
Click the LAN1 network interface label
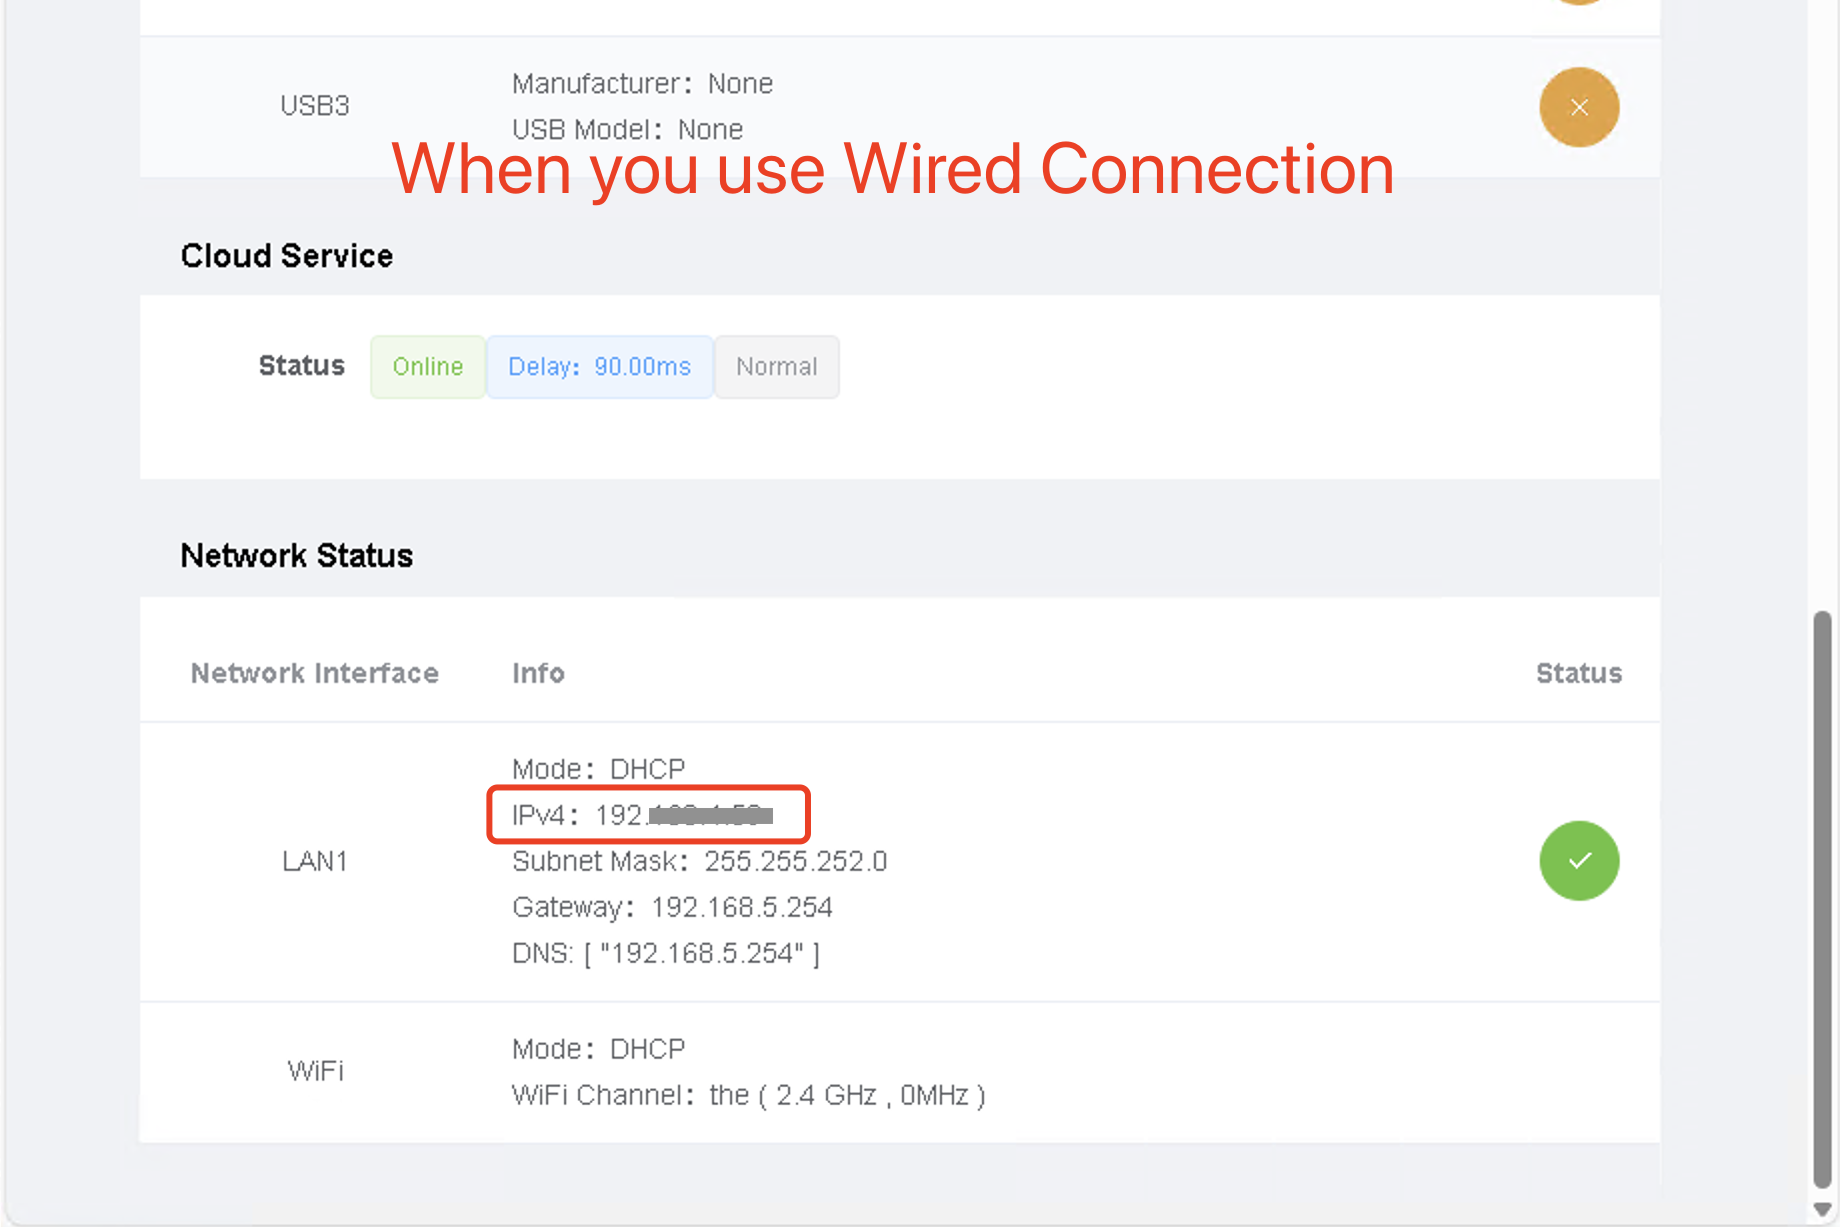pos(314,861)
